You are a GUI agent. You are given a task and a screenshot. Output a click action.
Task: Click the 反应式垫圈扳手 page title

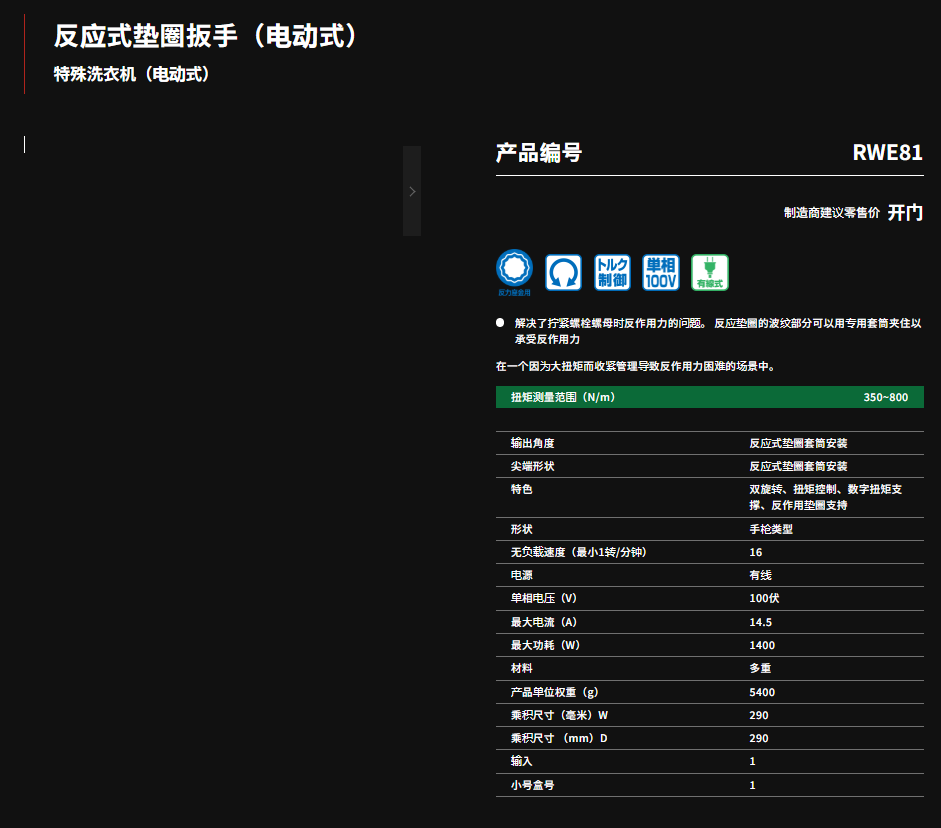coord(206,37)
